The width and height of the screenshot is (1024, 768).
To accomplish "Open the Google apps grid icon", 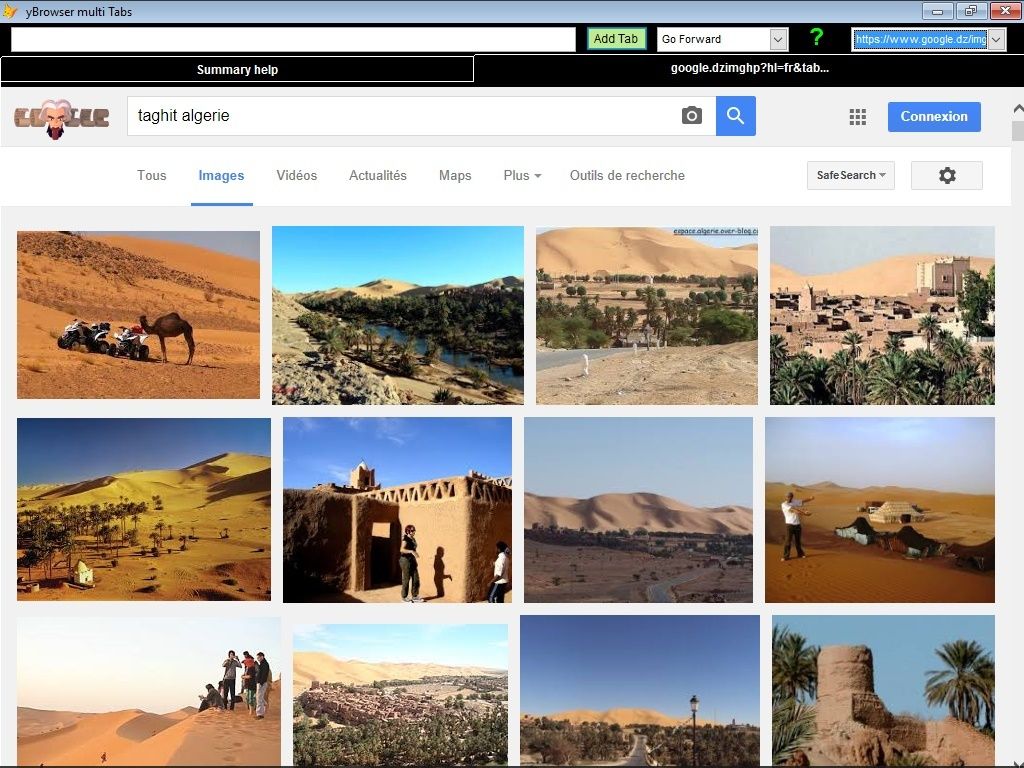I will (857, 117).
